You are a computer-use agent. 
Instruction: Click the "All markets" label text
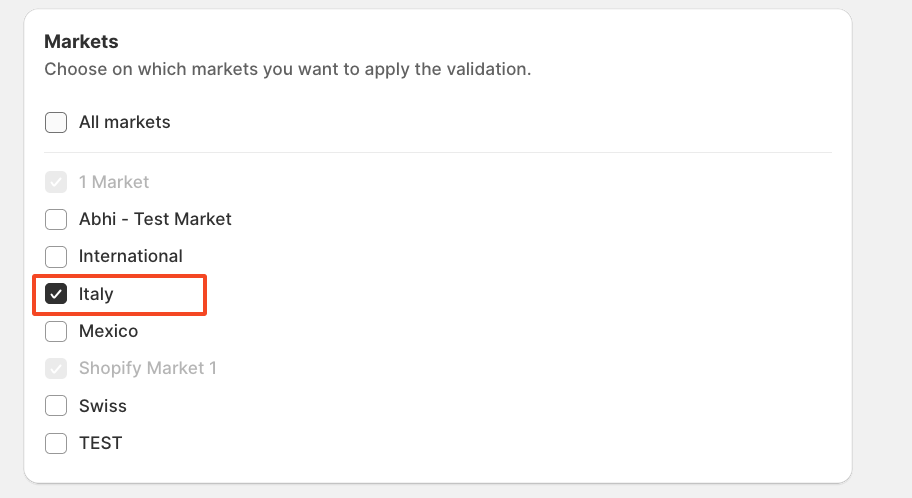[x=125, y=122]
